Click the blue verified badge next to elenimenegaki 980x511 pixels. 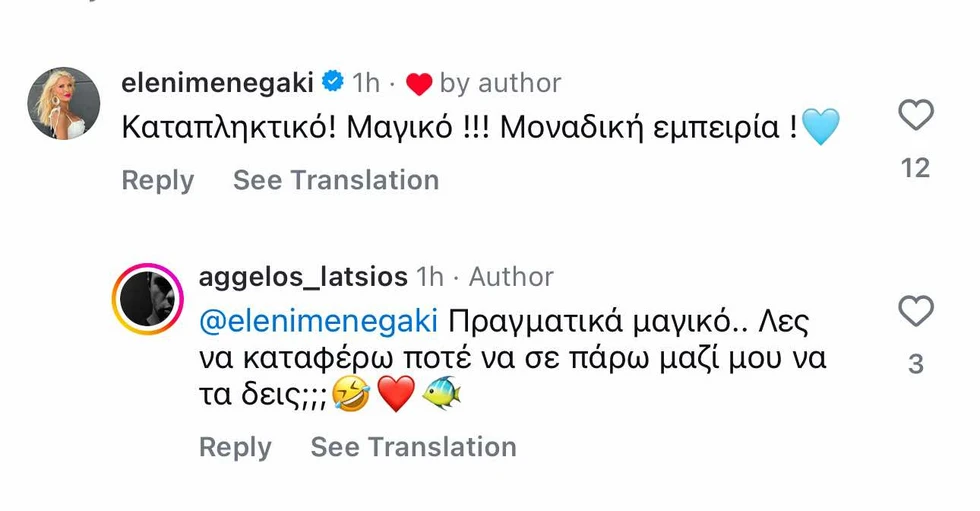coord(334,82)
